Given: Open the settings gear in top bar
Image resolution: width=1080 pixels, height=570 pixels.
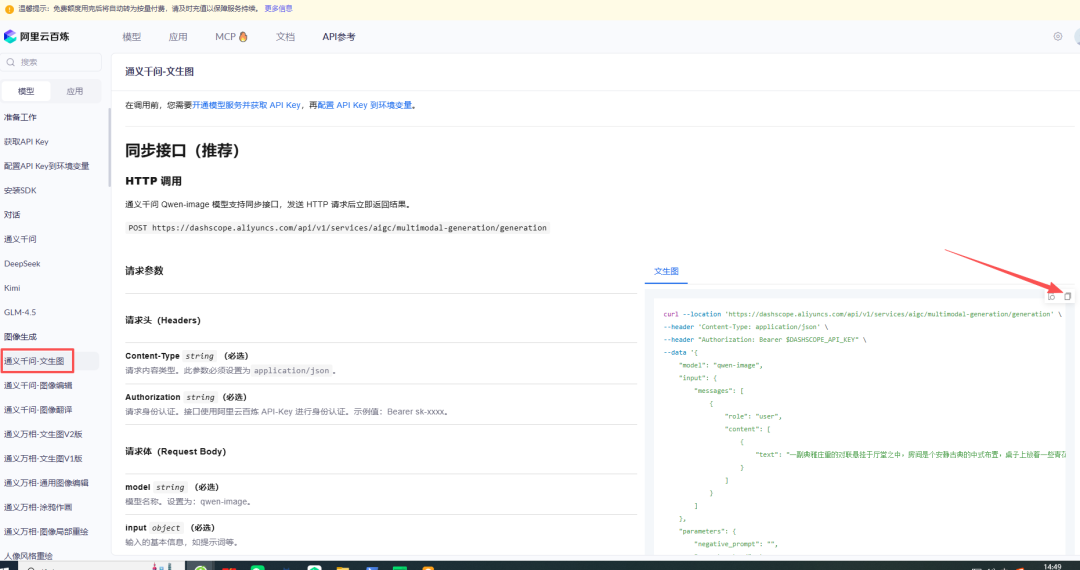Looking at the screenshot, I should (x=1057, y=36).
